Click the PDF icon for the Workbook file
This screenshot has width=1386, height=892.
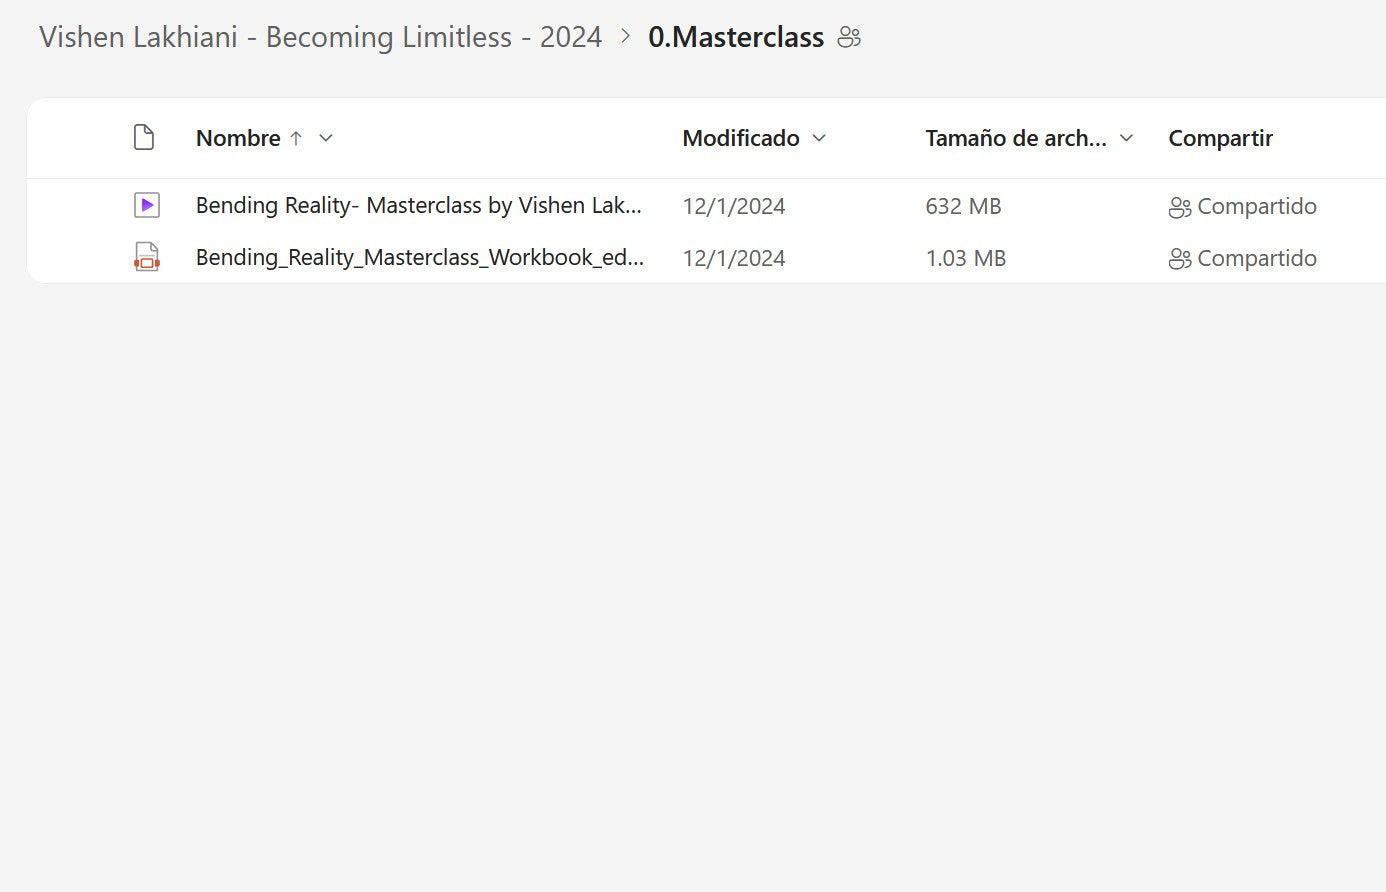pyautogui.click(x=147, y=258)
